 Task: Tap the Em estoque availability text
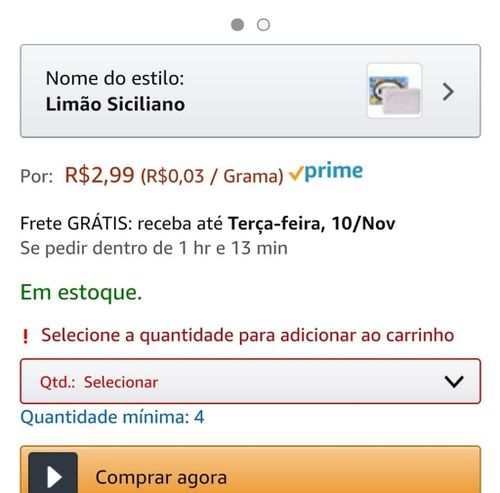81,292
